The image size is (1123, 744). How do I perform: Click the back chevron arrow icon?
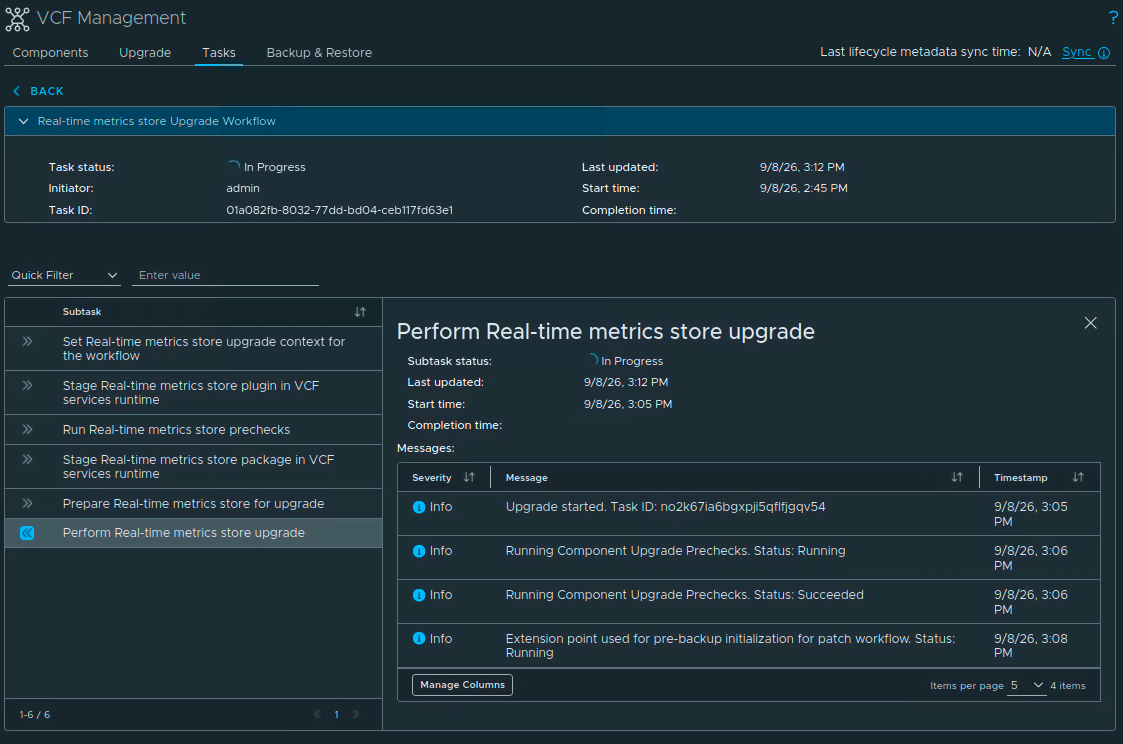pyautogui.click(x=16, y=91)
